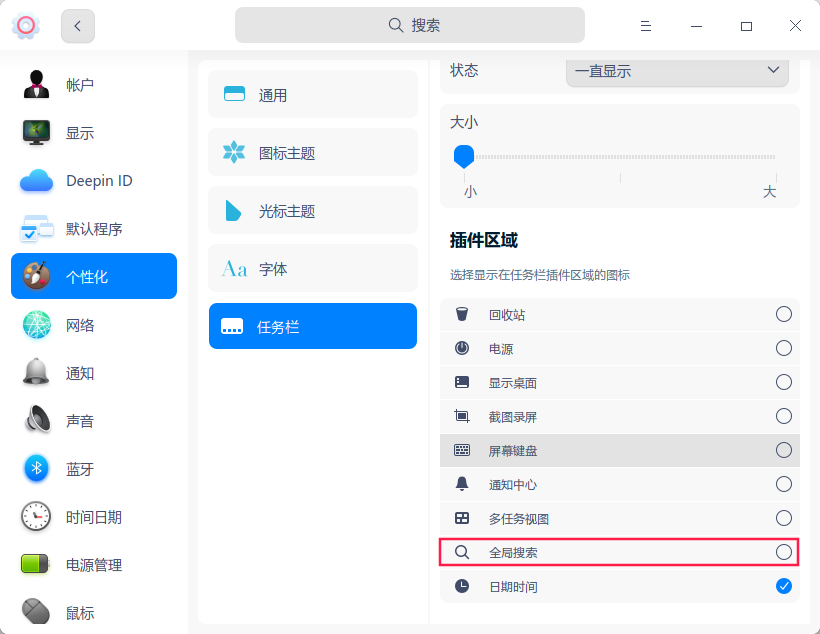Click the taskbar size (大小) slider handle
Viewport: 820px width, 634px height.
coord(463,156)
